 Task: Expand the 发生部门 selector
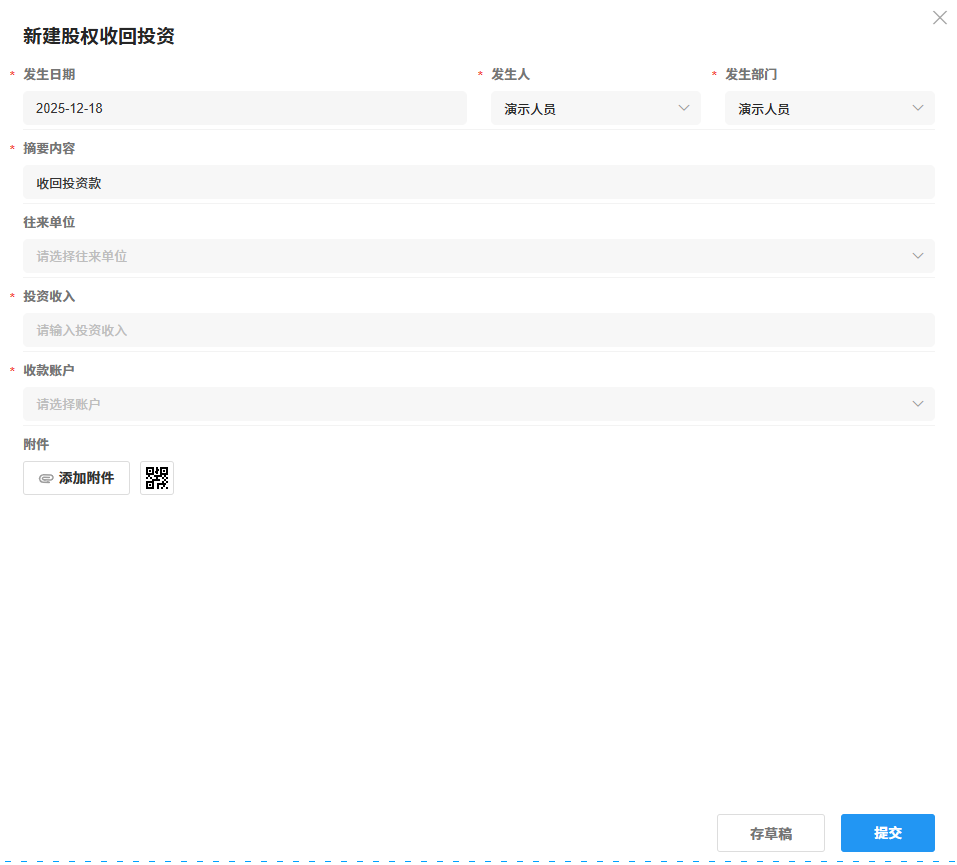click(828, 107)
